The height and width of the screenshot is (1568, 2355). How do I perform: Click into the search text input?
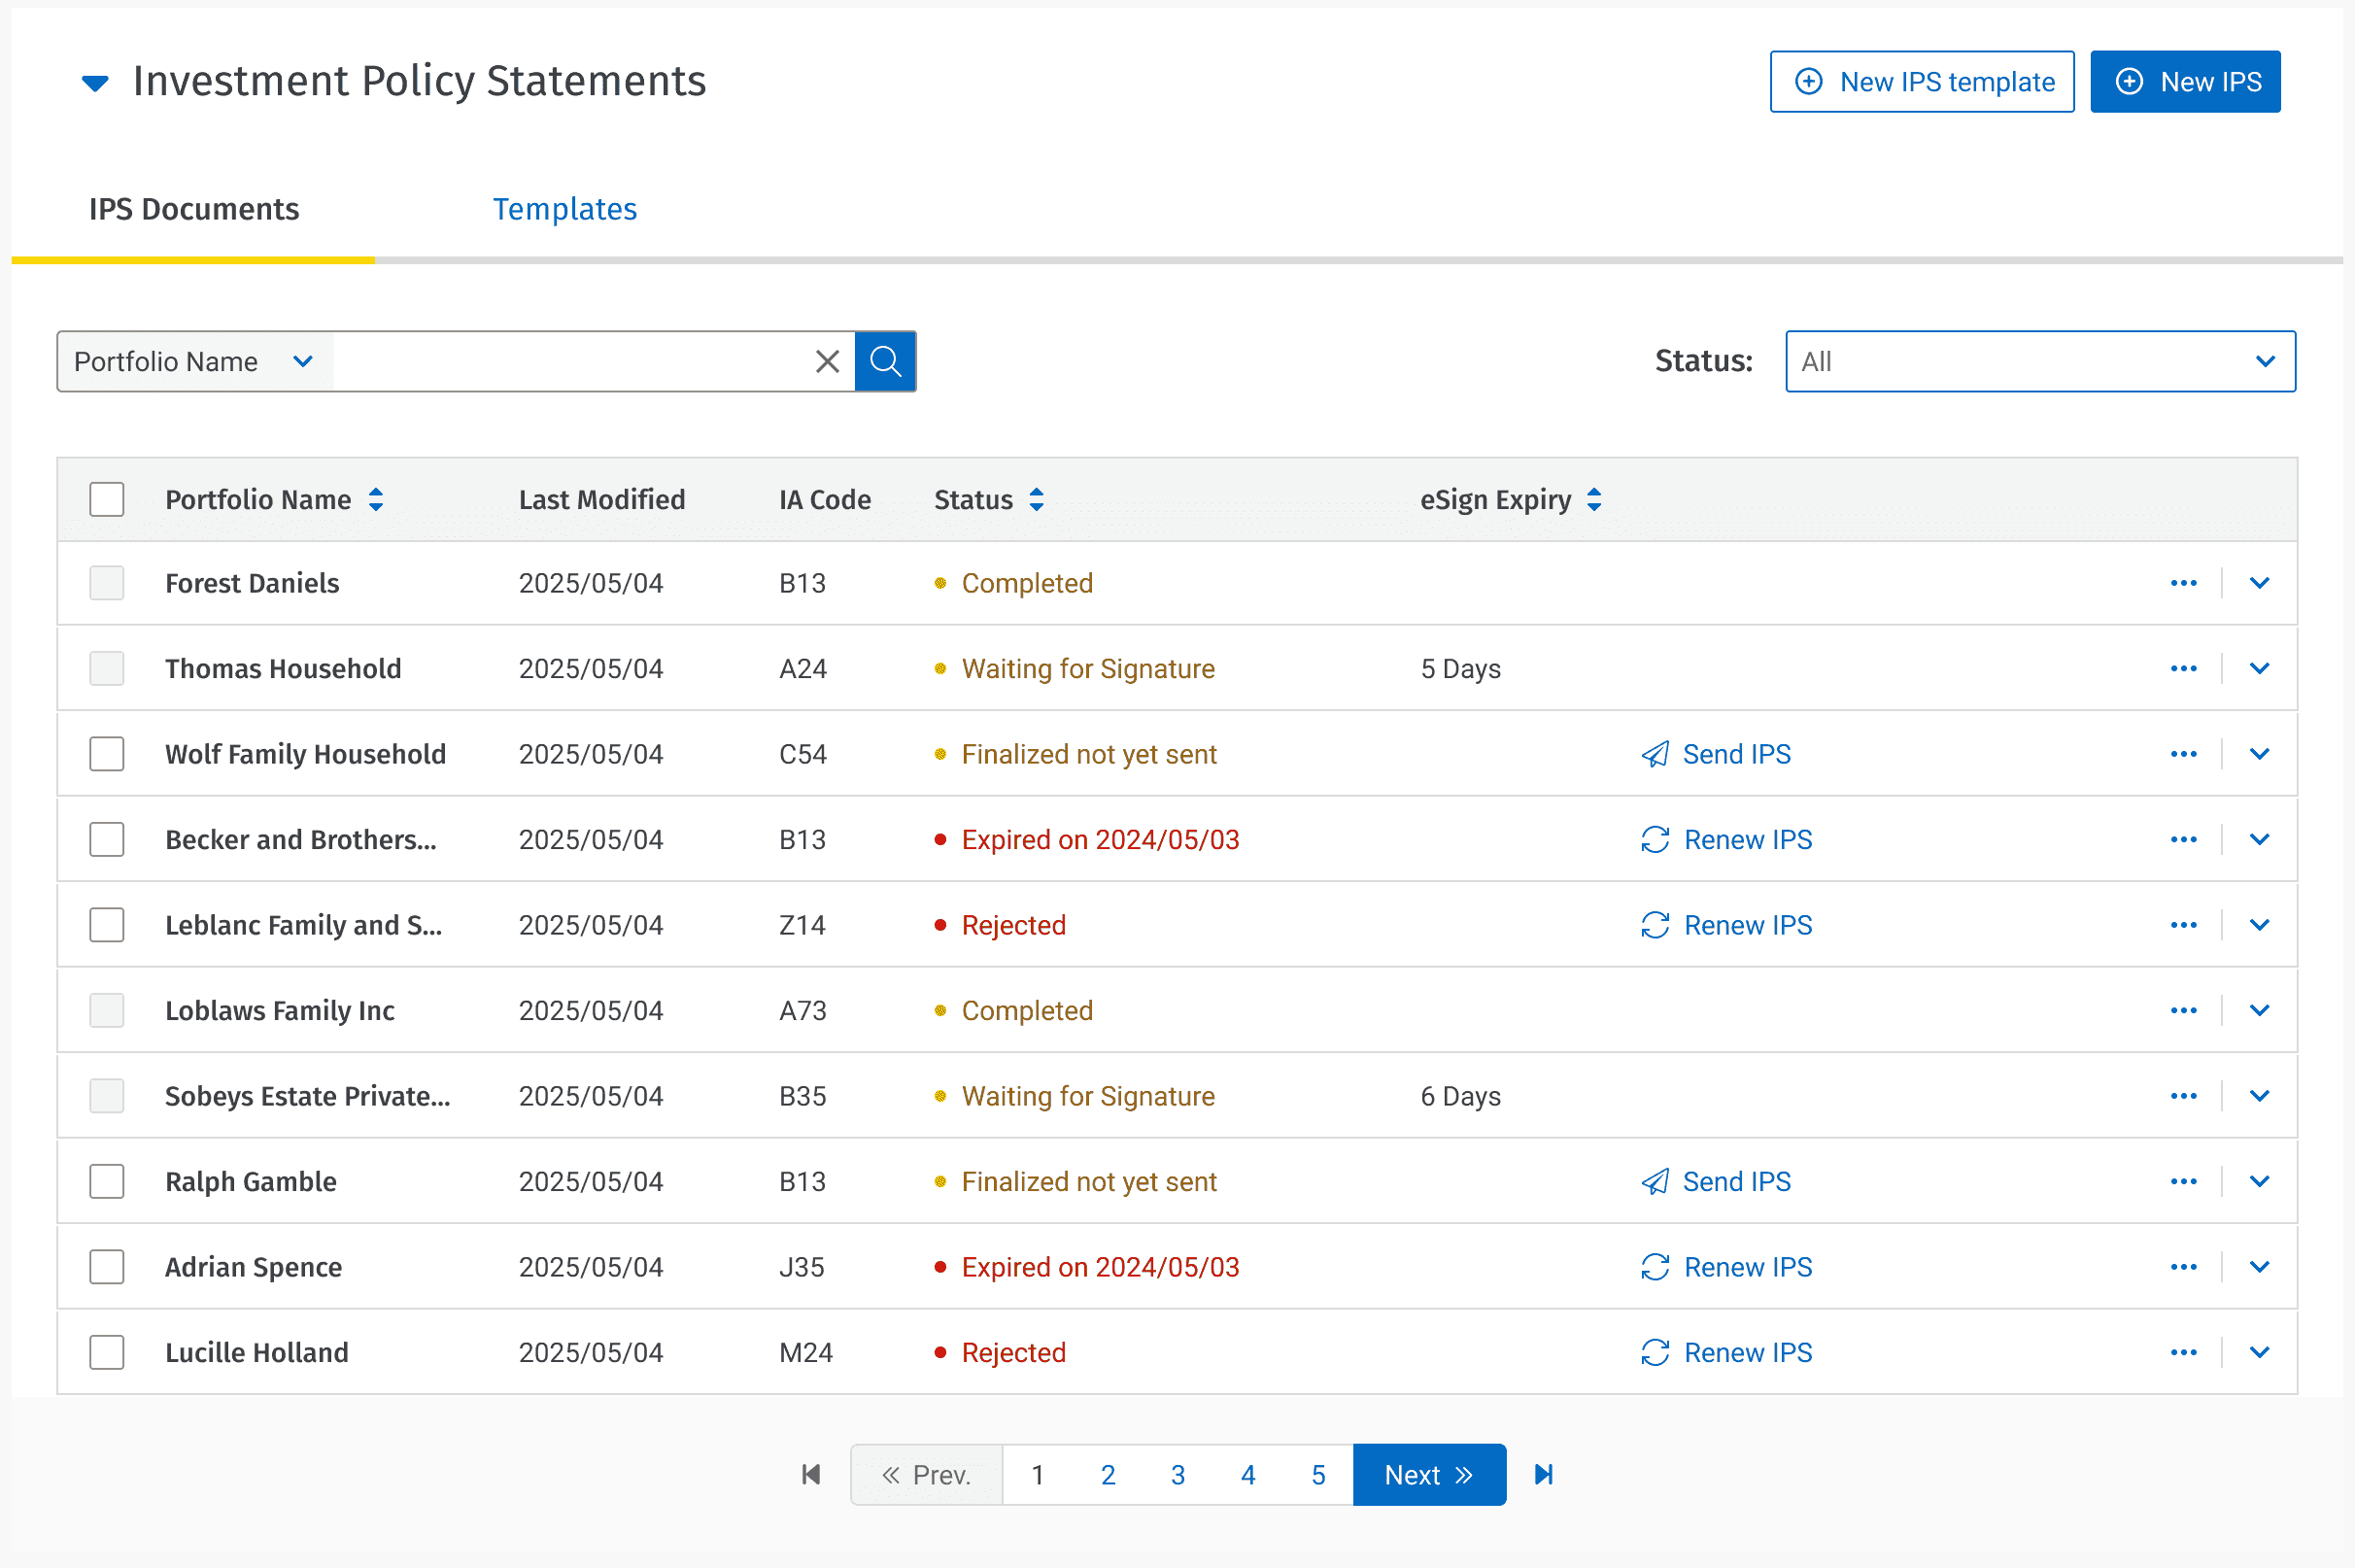click(x=568, y=361)
